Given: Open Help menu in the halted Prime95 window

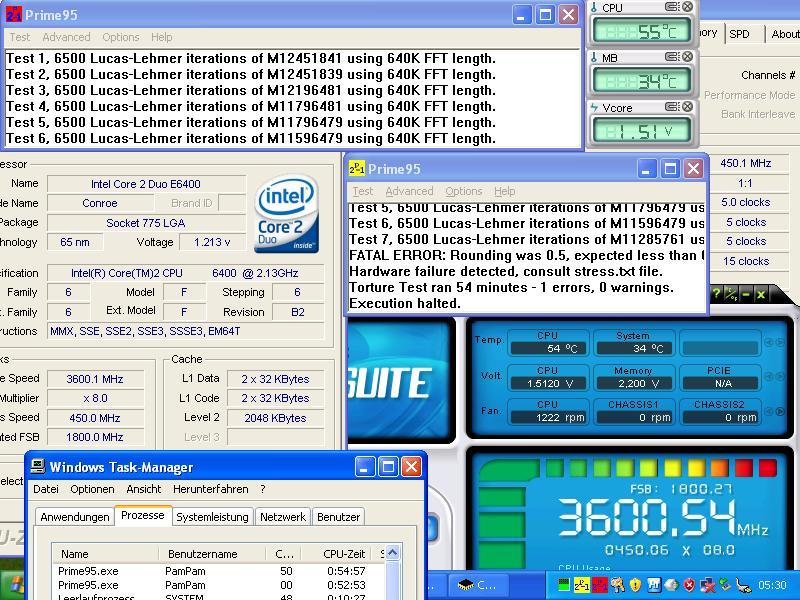Looking at the screenshot, I should click(x=504, y=191).
